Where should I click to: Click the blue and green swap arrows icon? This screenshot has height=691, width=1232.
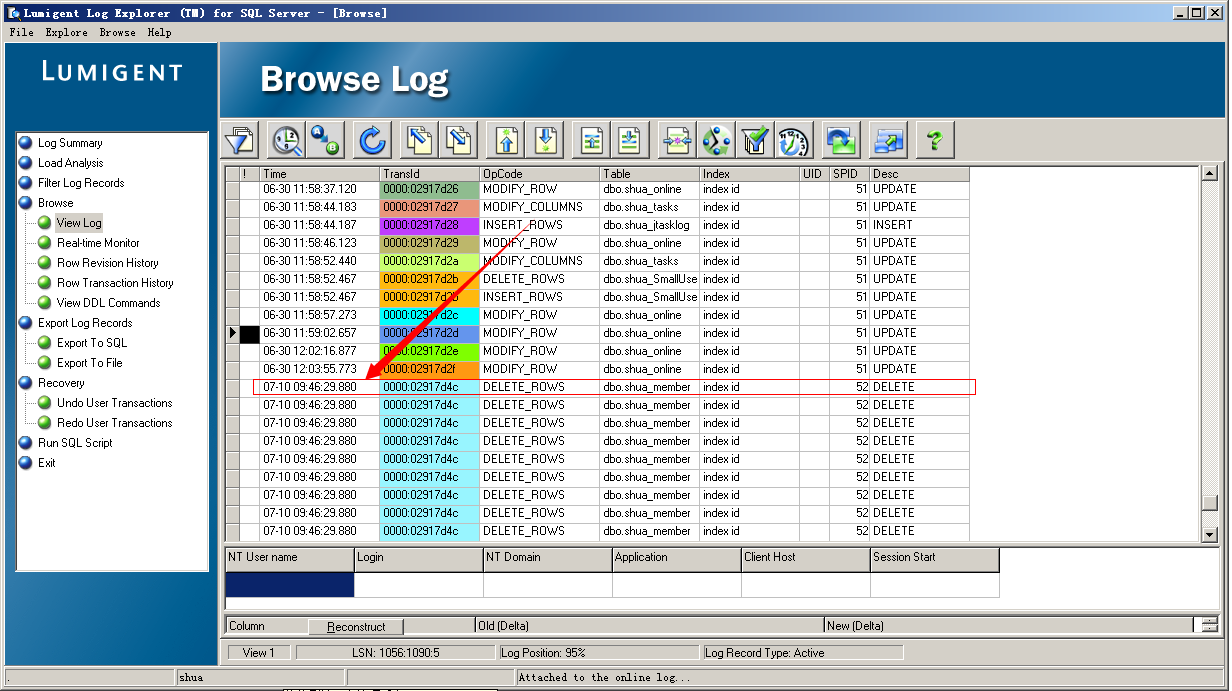(841, 140)
